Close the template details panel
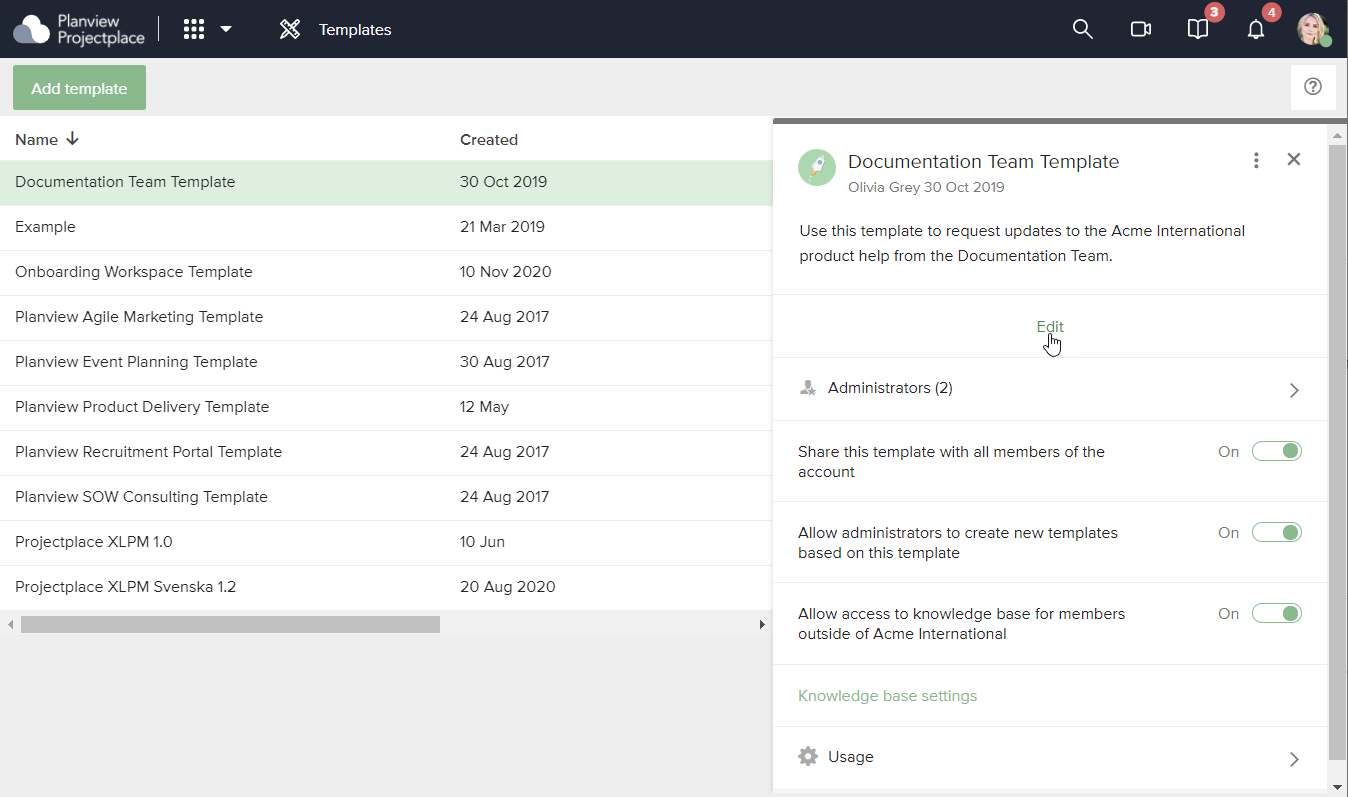The width and height of the screenshot is (1348, 797). (1294, 159)
